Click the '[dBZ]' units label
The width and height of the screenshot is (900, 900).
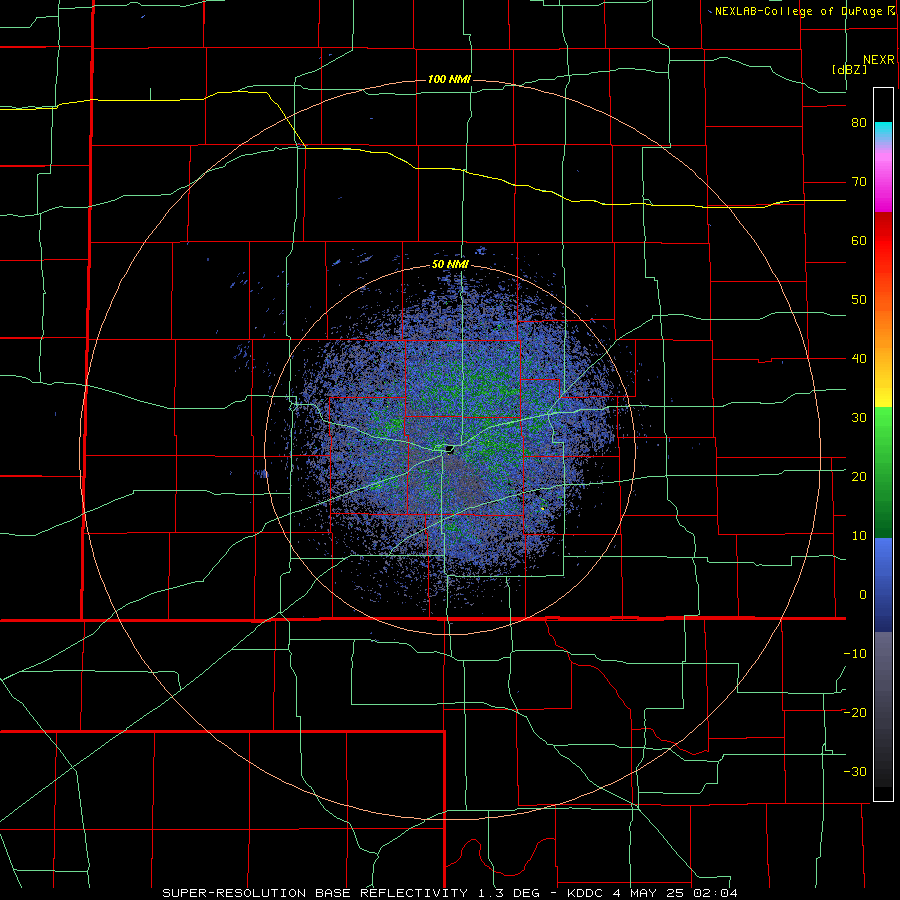pos(849,69)
